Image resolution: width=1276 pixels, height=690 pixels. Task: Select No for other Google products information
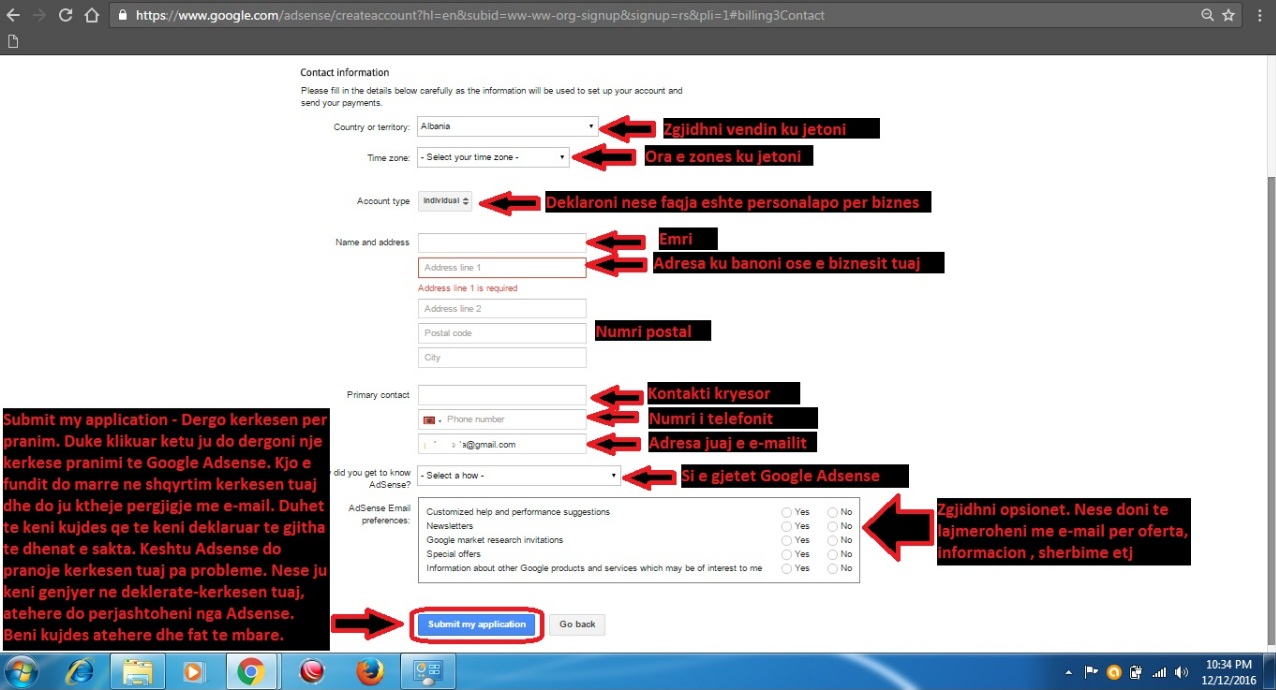tap(832, 568)
